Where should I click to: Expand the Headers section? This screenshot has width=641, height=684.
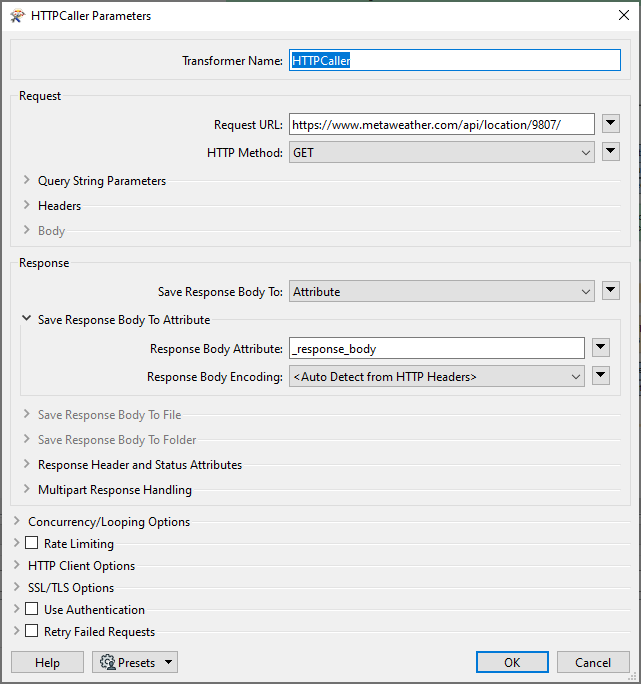click(x=27, y=205)
